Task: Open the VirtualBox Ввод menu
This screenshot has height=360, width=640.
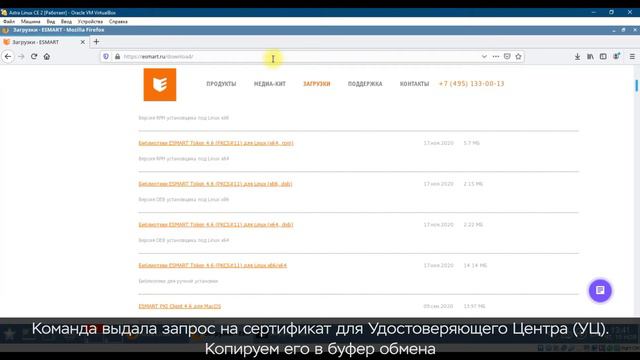Action: 66,22
